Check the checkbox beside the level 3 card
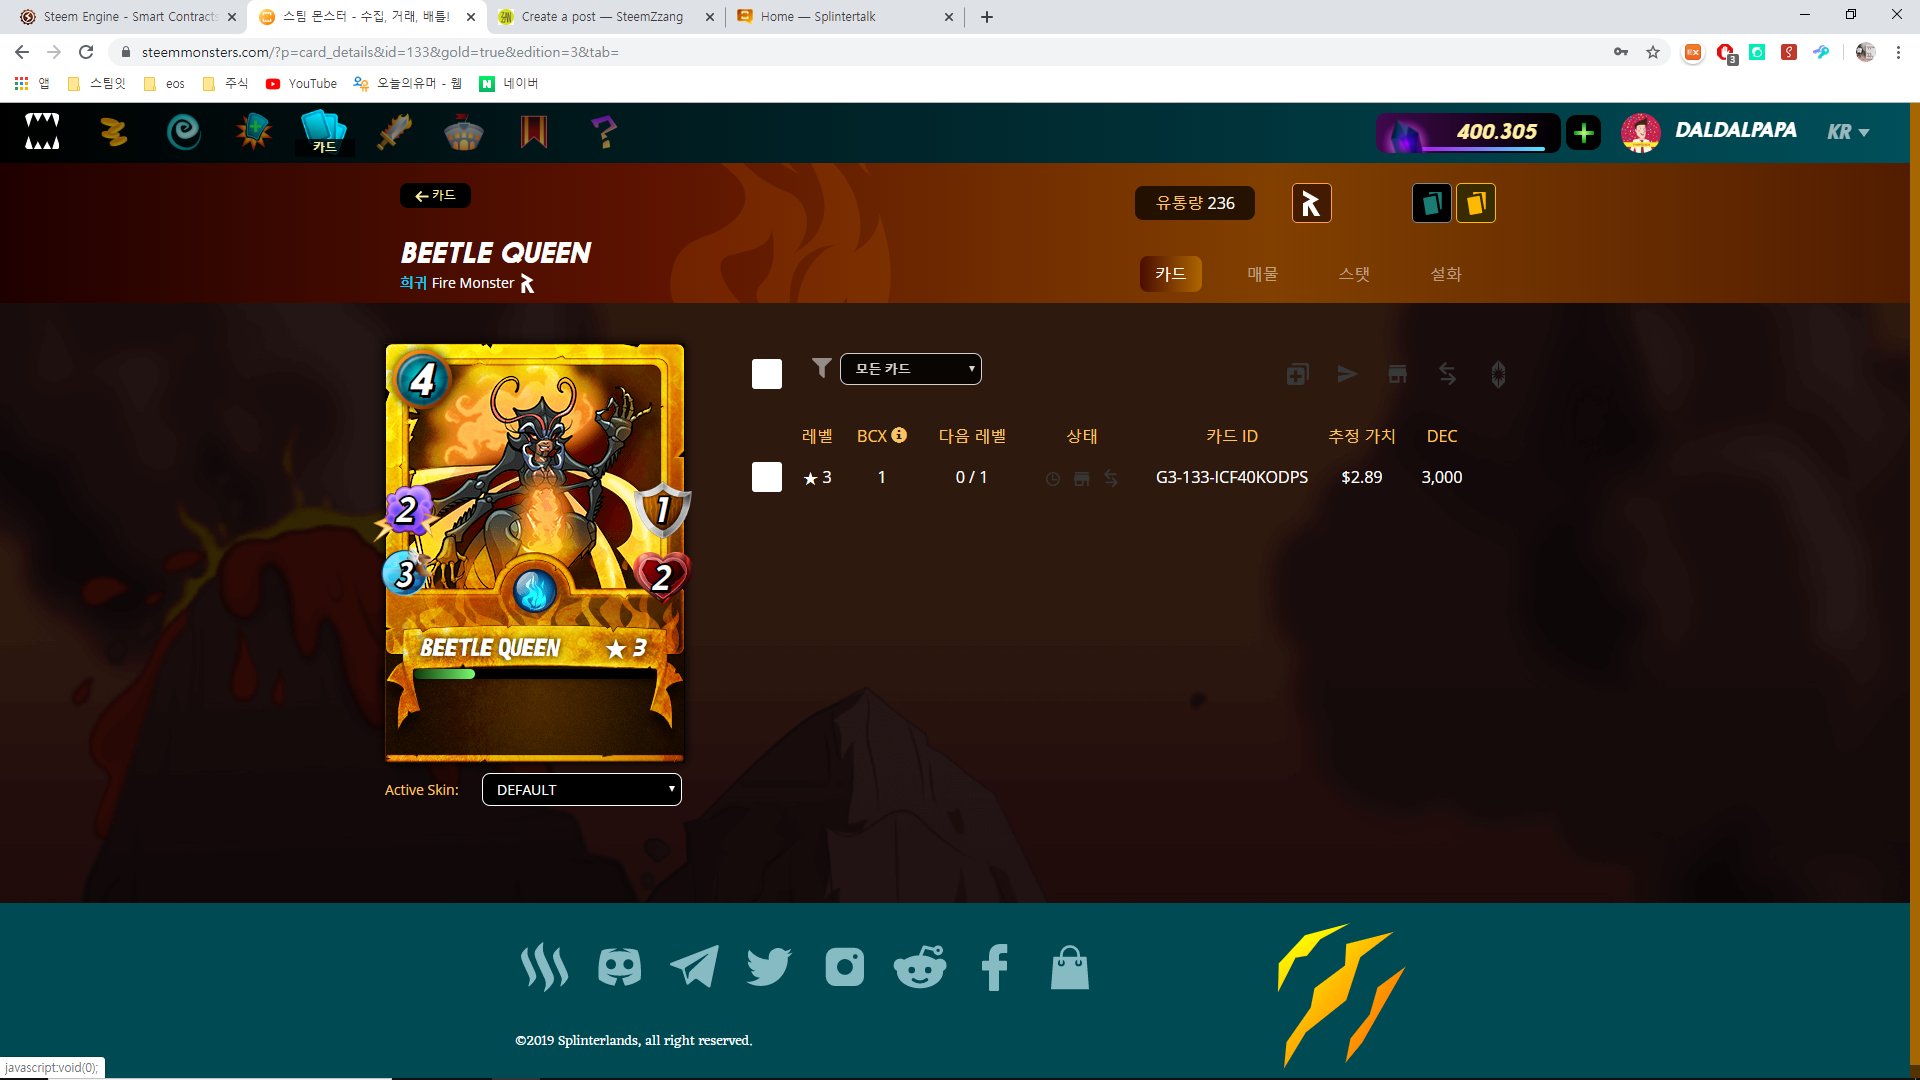1920x1080 pixels. click(766, 477)
